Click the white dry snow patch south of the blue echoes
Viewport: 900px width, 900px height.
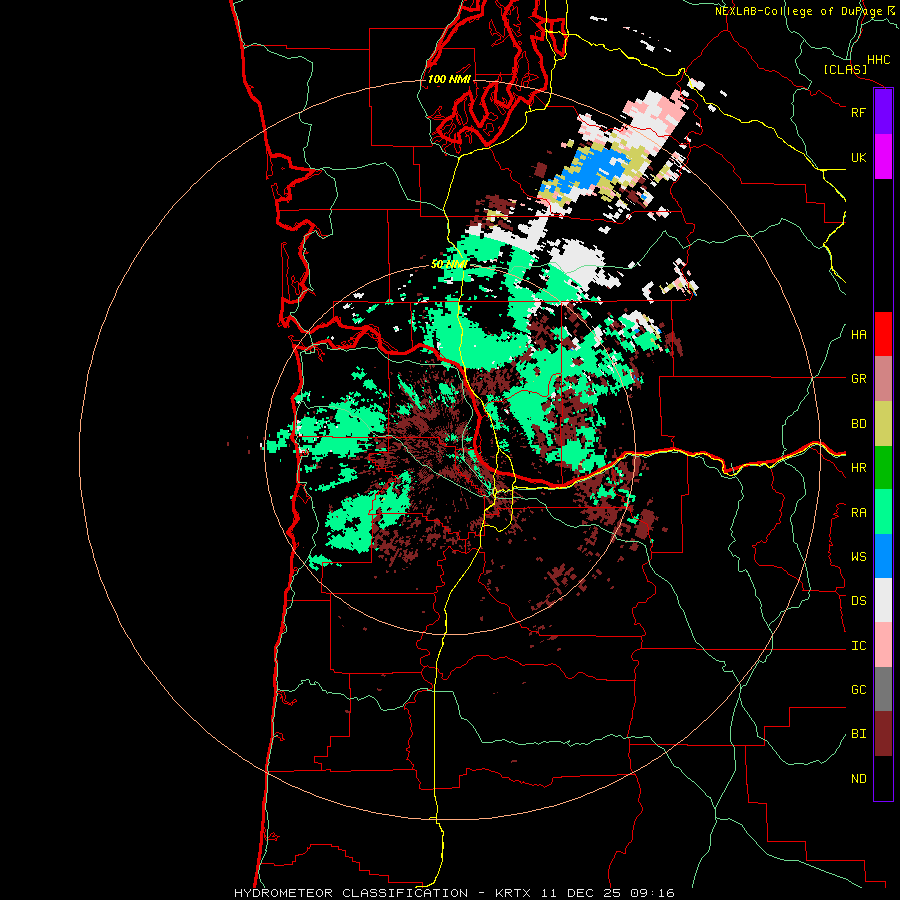(580, 261)
